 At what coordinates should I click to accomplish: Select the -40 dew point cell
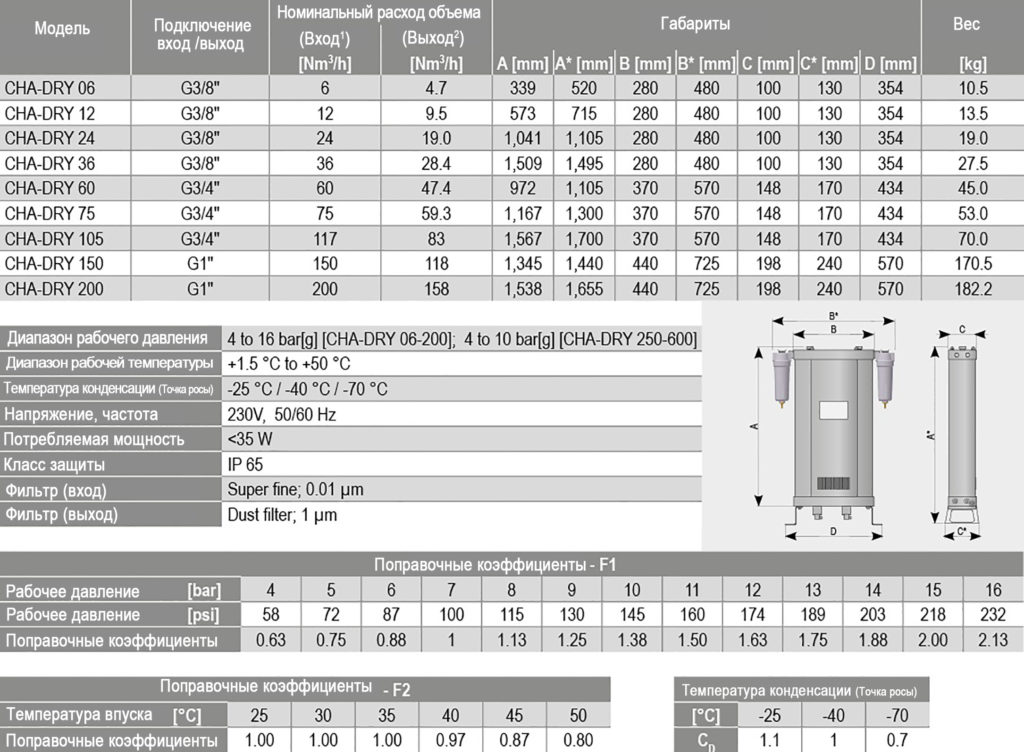click(x=833, y=716)
